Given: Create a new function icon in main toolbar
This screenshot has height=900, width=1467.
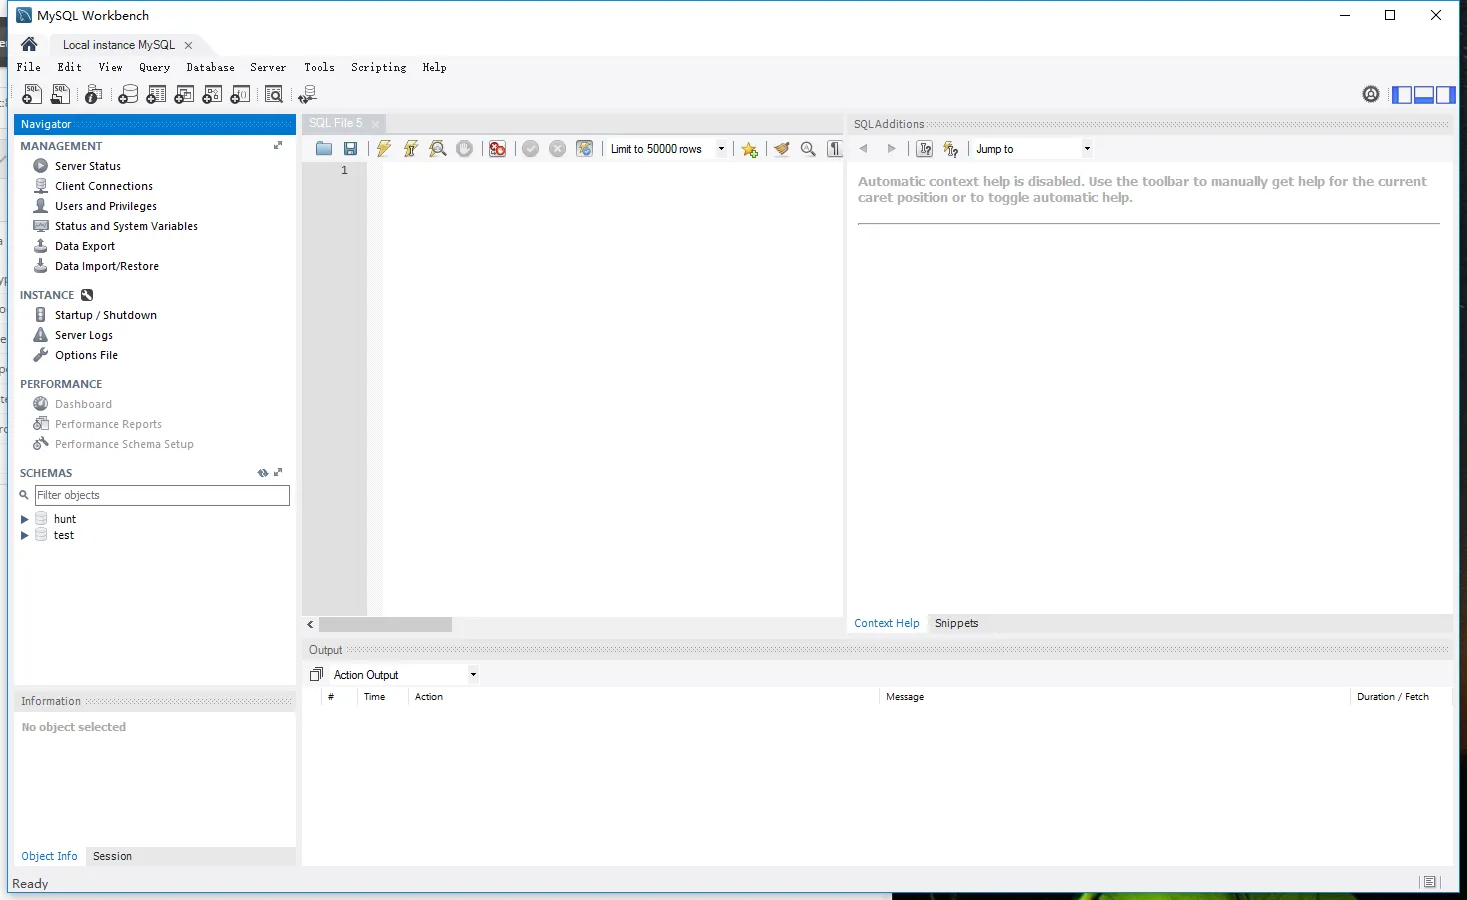Looking at the screenshot, I should tap(240, 94).
